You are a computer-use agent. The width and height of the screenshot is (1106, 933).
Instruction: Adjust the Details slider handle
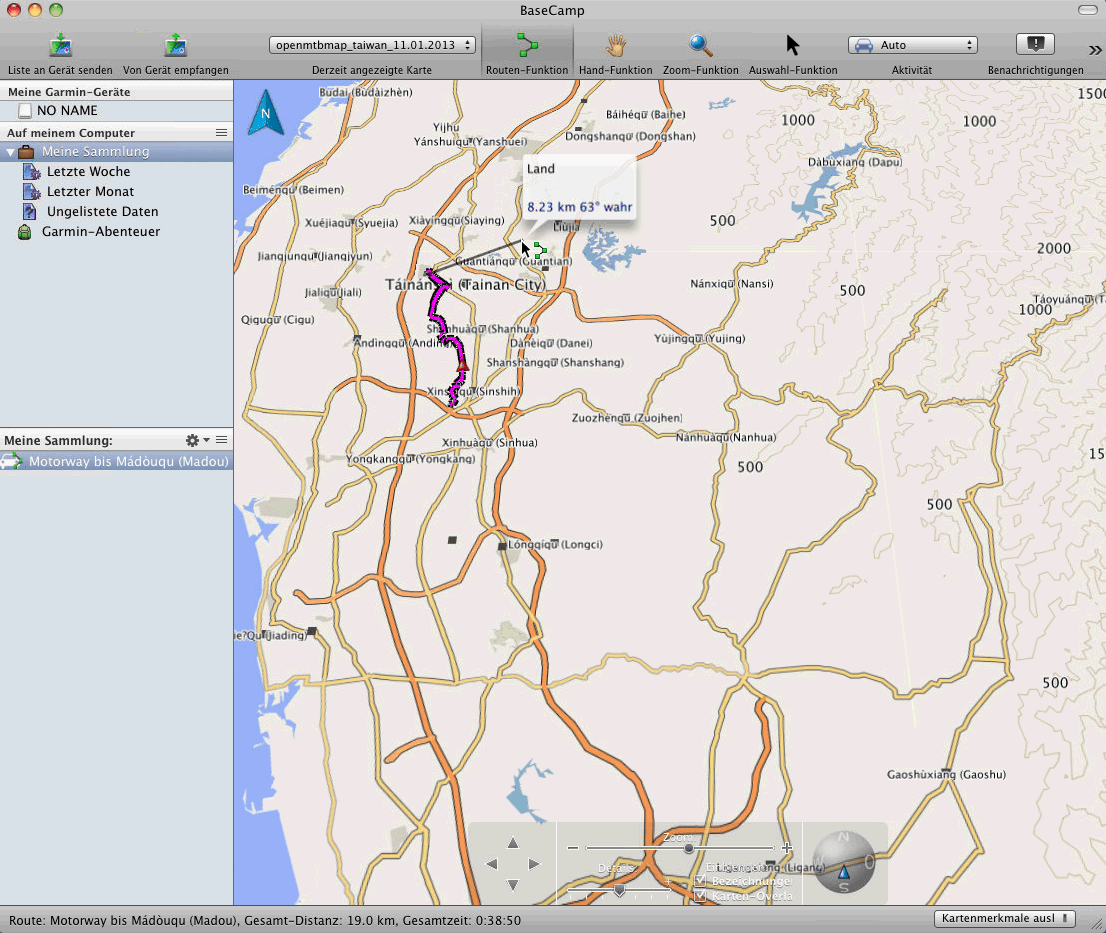coord(619,891)
